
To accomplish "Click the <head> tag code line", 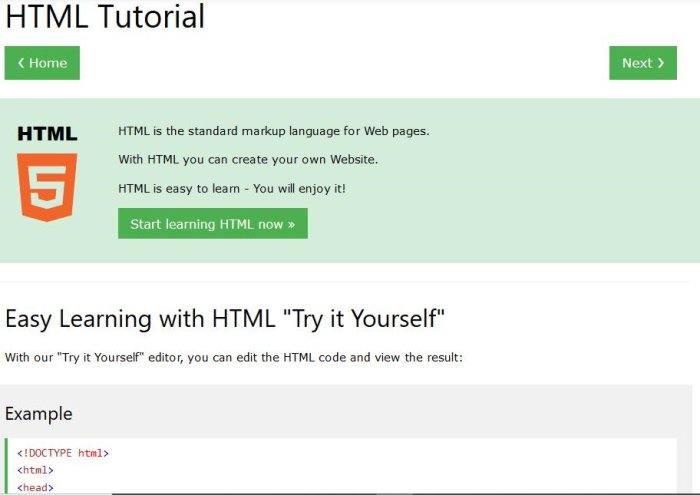I will click(x=35, y=487).
